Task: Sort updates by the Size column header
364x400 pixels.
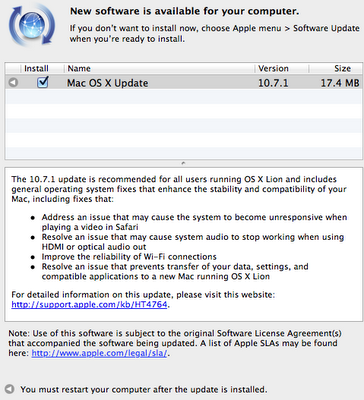Action: pos(335,68)
